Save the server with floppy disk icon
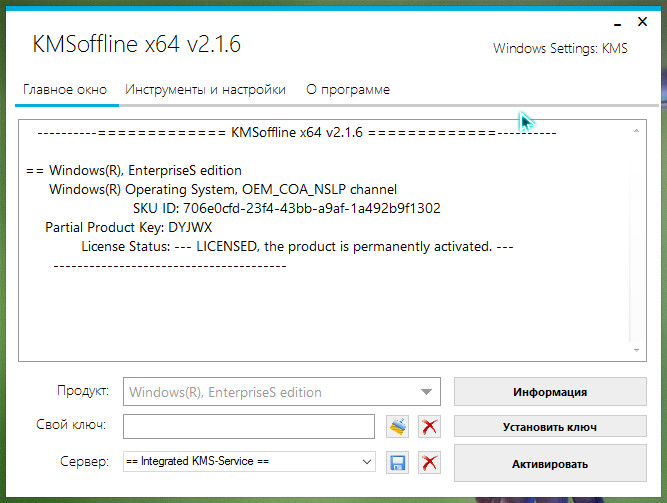This screenshot has height=503, width=667. pyautogui.click(x=398, y=463)
